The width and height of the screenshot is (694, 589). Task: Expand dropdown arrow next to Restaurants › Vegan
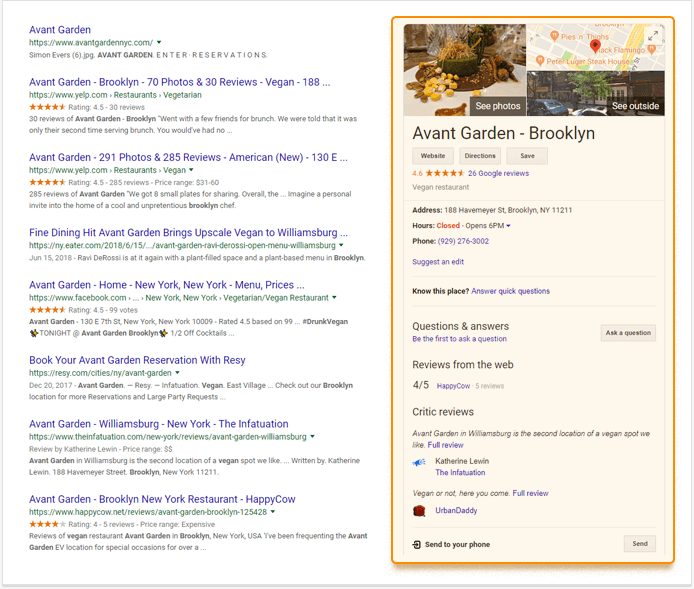point(191,170)
